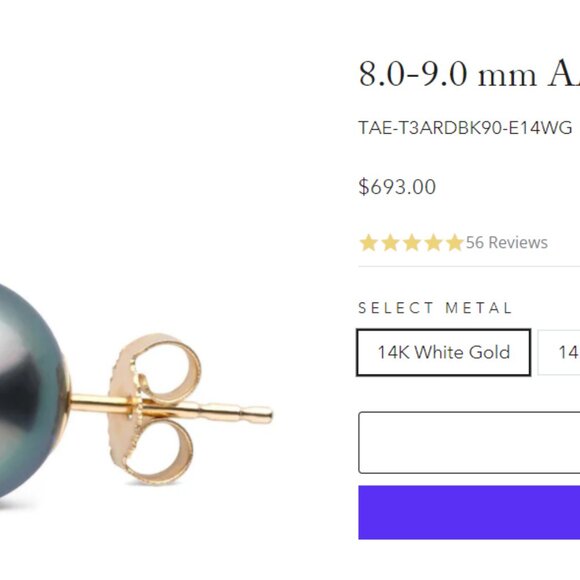Click the product title starting with 8.0-9.0 mm
Image resolution: width=580 pixels, height=580 pixels.
coord(469,74)
